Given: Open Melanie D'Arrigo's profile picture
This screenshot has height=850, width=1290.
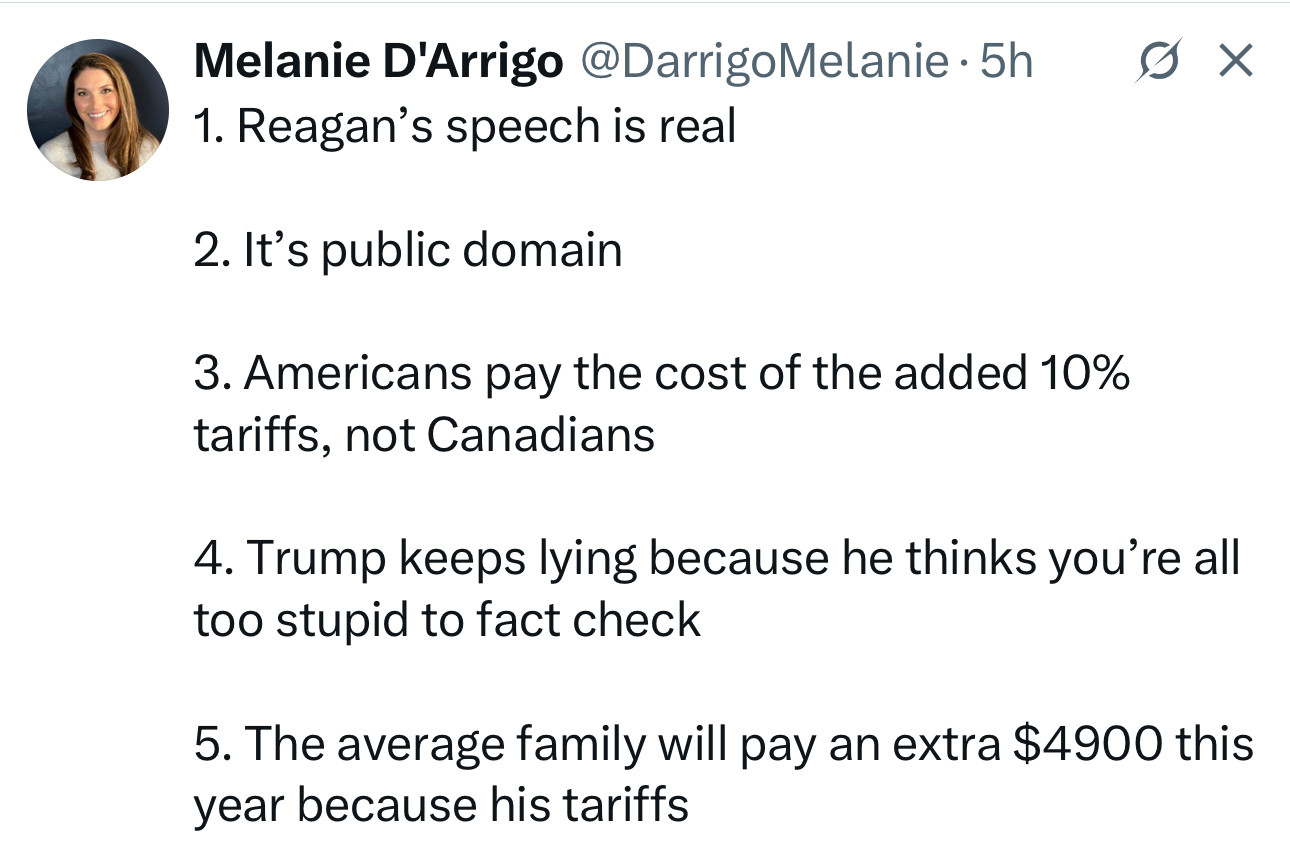Looking at the screenshot, I should [x=98, y=110].
